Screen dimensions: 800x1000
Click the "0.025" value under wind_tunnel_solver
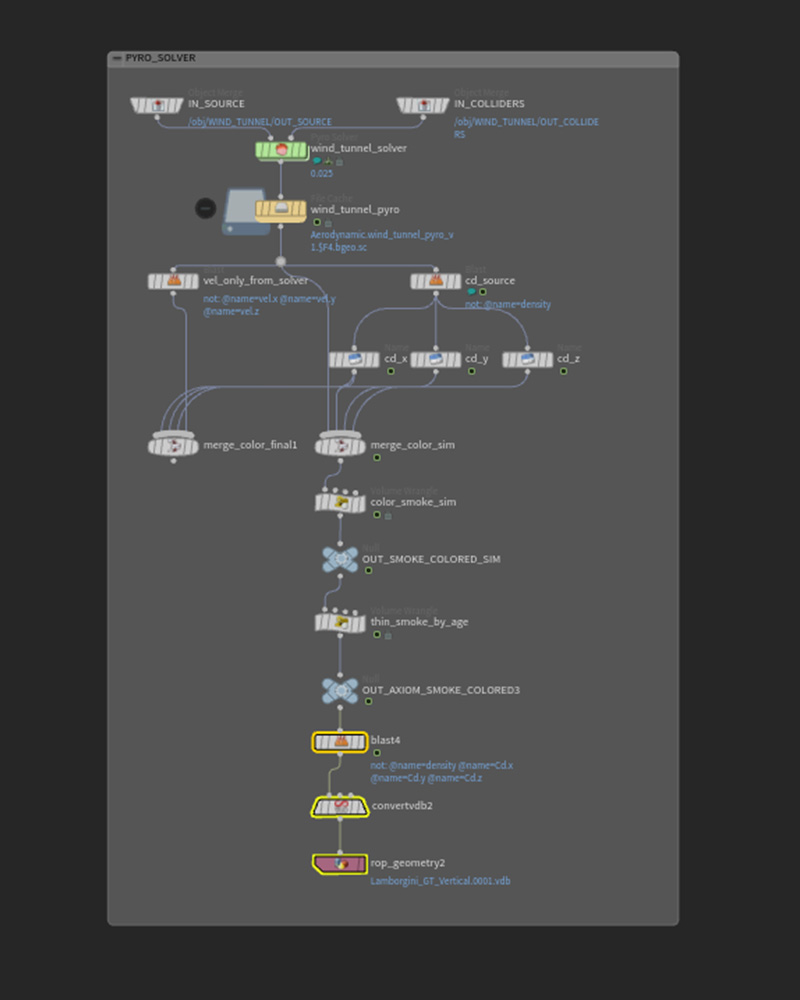click(x=322, y=173)
